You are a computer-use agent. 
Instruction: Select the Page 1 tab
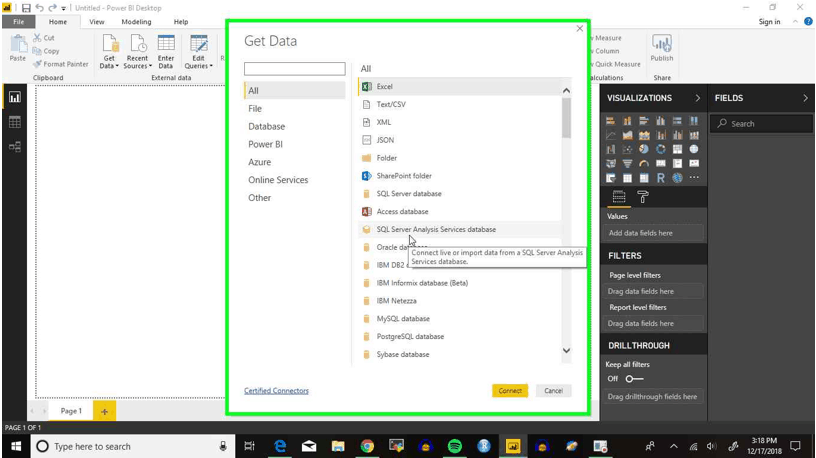coord(71,411)
